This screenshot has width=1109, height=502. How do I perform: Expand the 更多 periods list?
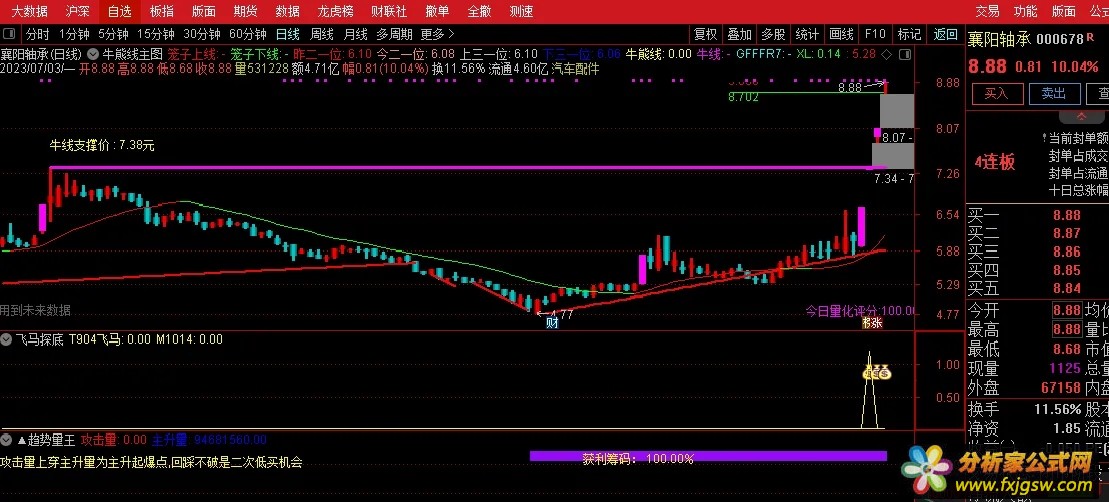[437, 34]
